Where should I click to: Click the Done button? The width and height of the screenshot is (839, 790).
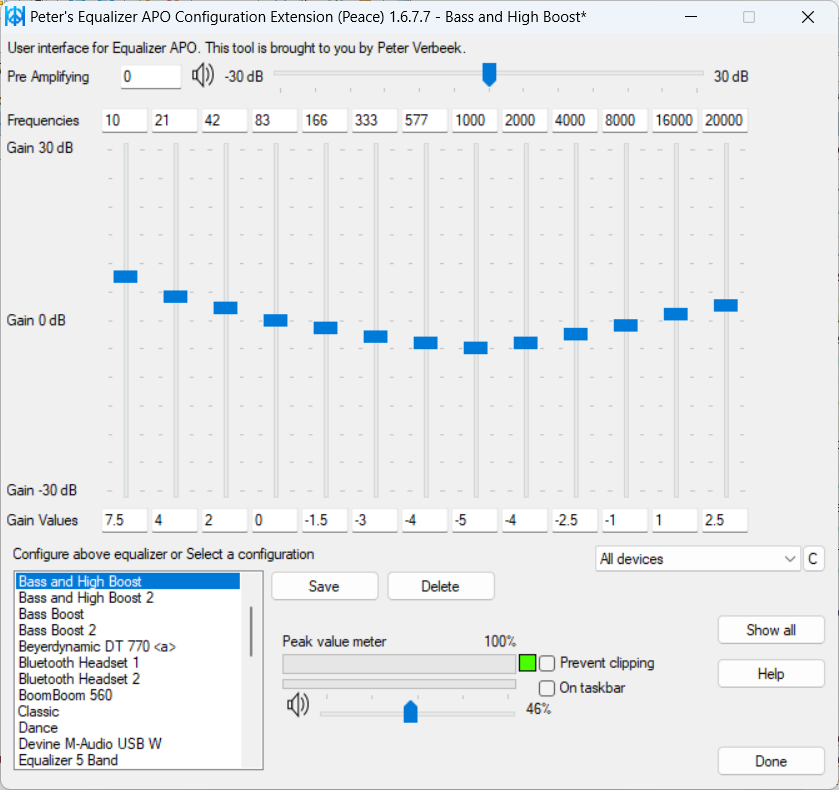[771, 761]
